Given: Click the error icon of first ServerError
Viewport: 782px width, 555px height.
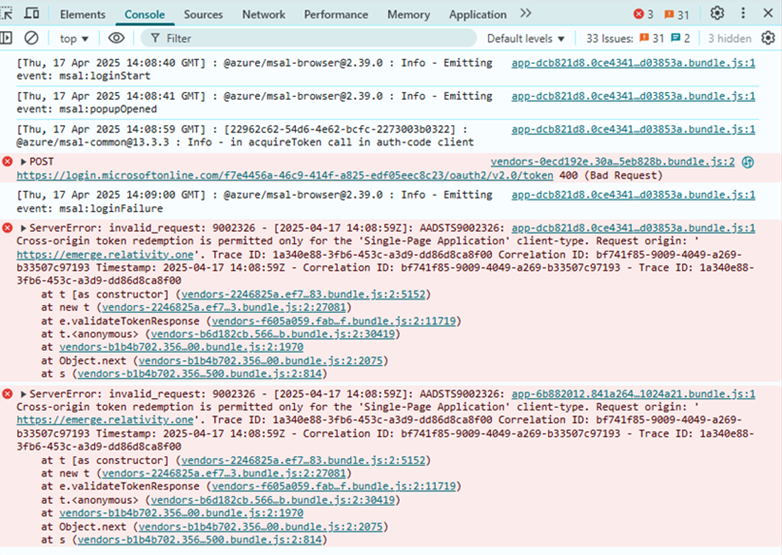Looking at the screenshot, I should click(7, 228).
